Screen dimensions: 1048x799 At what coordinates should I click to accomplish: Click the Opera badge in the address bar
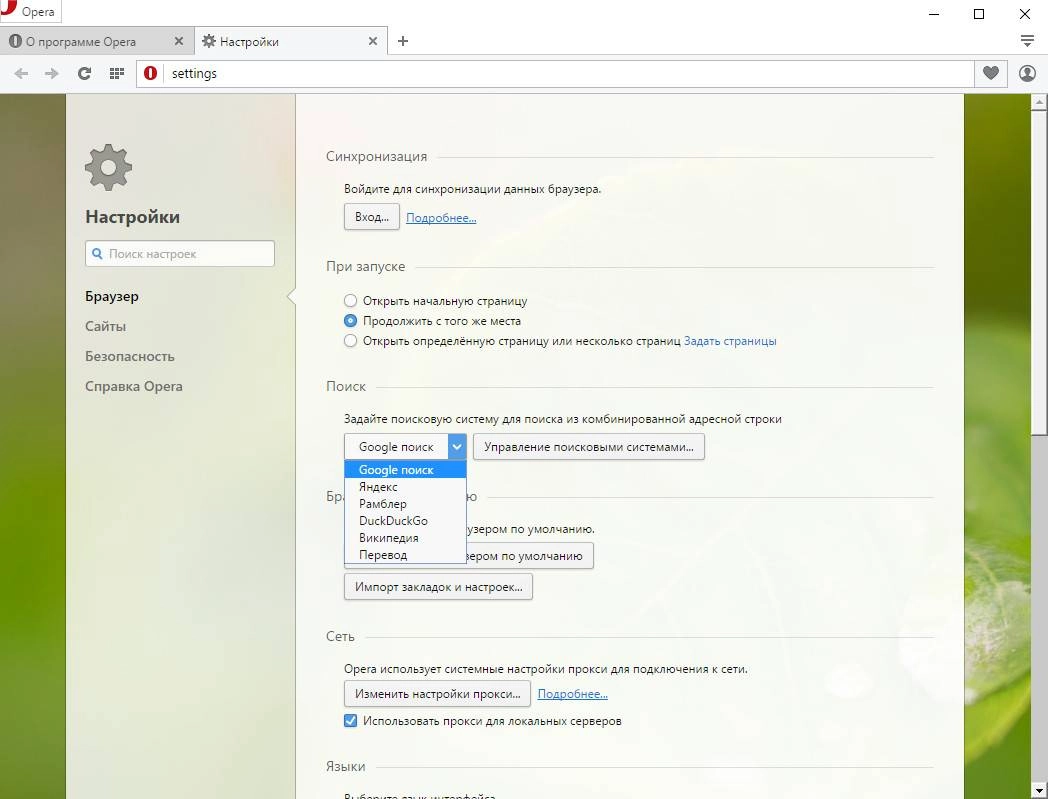click(x=150, y=74)
